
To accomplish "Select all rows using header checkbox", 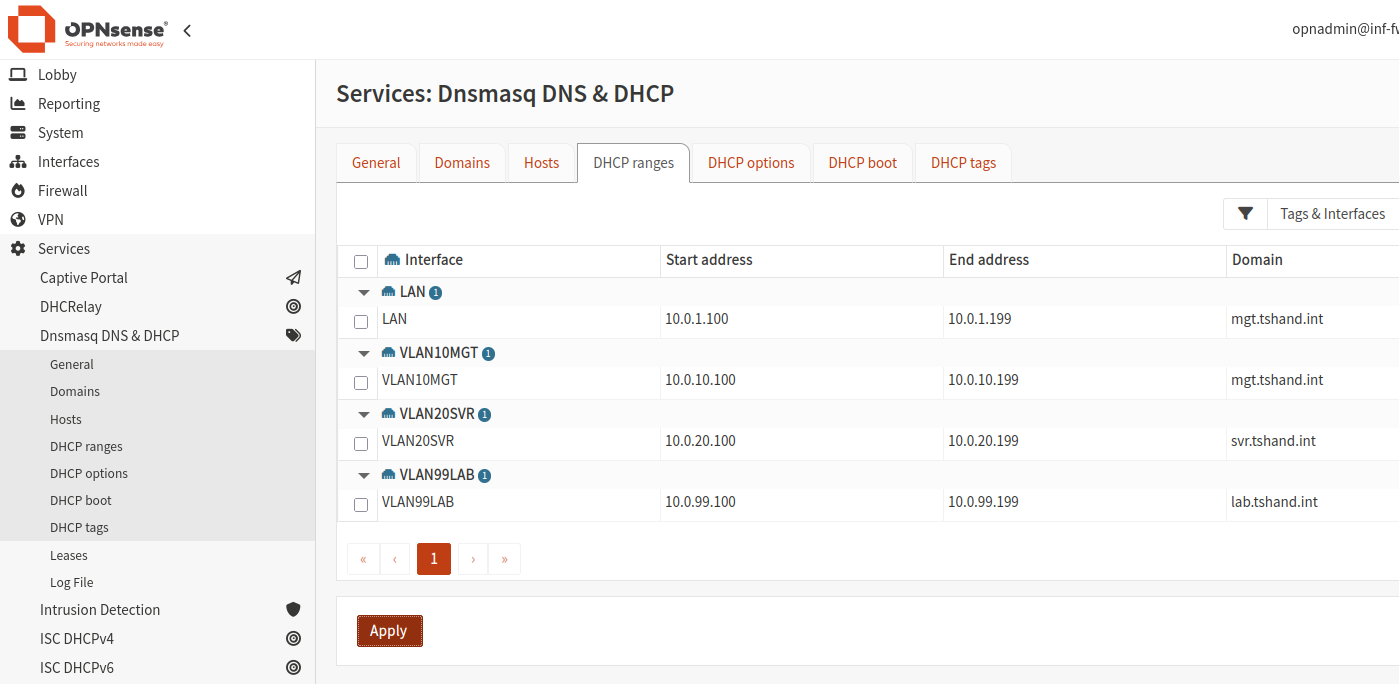I will pyautogui.click(x=360, y=261).
